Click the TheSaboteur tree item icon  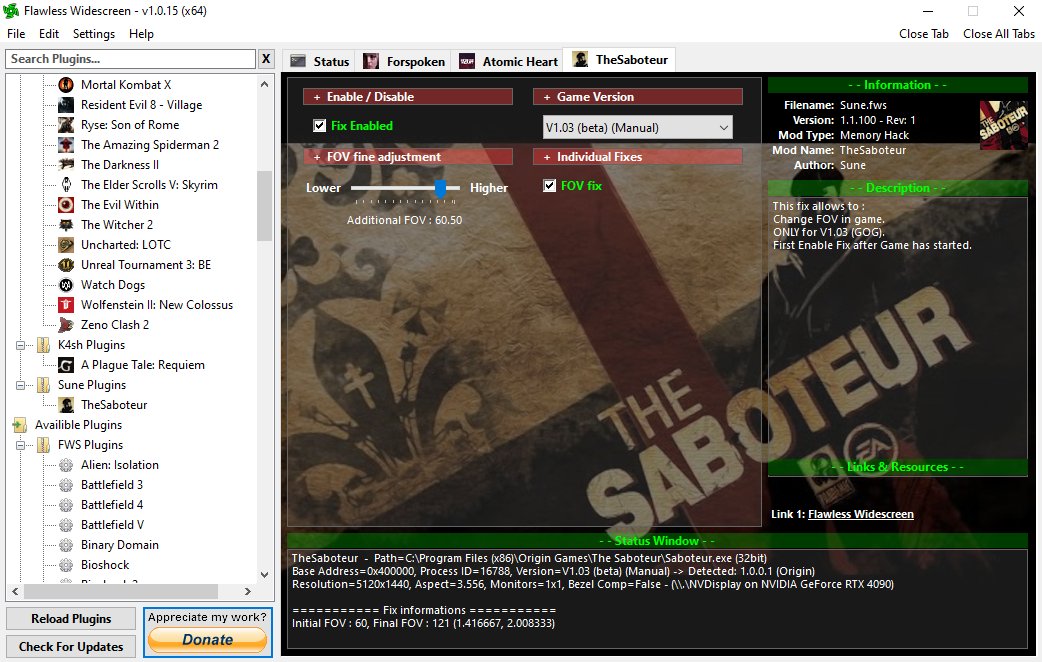point(66,405)
